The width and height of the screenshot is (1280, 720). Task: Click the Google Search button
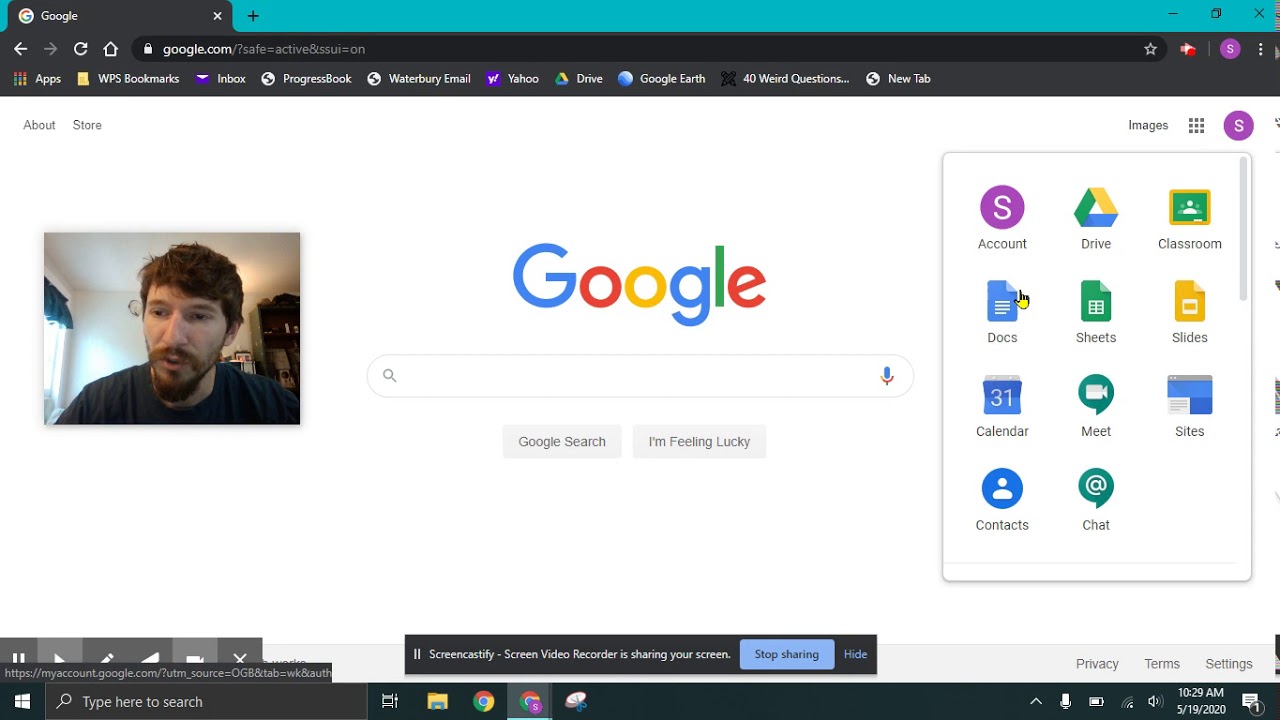click(562, 441)
